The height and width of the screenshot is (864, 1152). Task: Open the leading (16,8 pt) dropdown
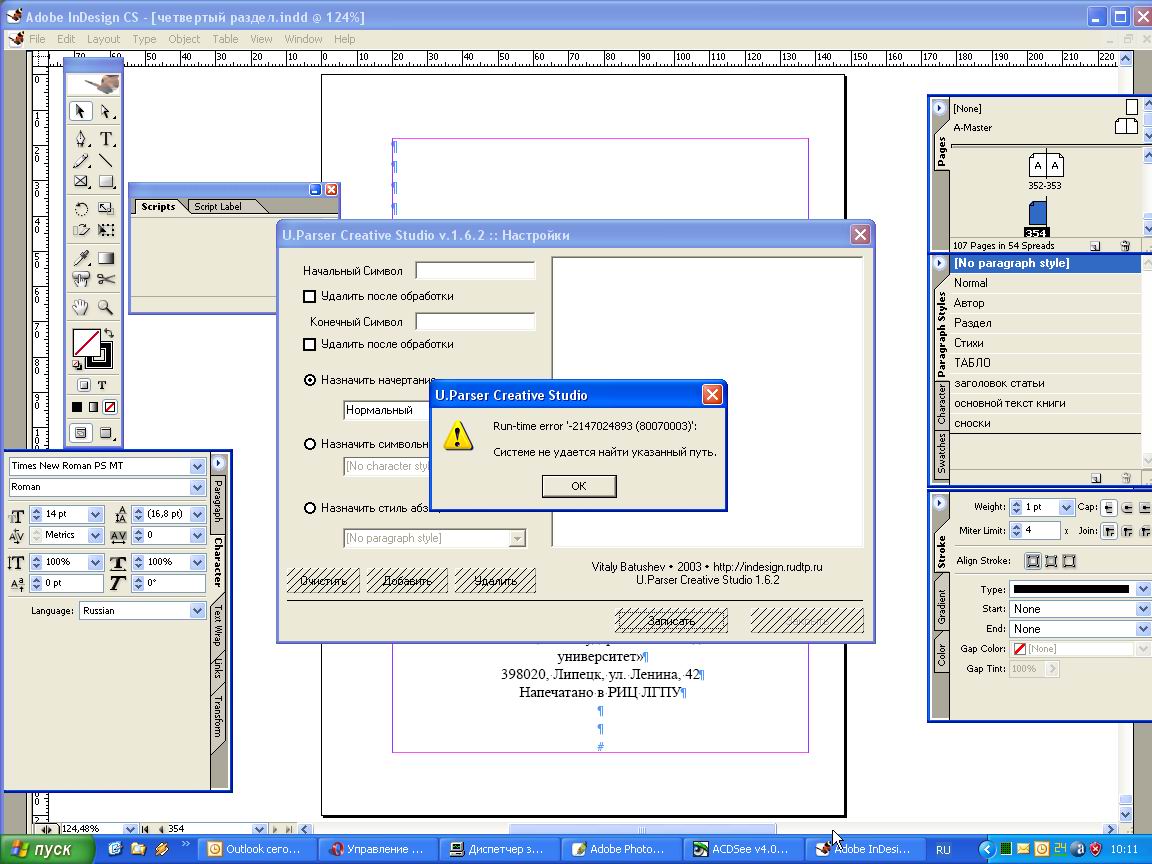pyautogui.click(x=197, y=514)
